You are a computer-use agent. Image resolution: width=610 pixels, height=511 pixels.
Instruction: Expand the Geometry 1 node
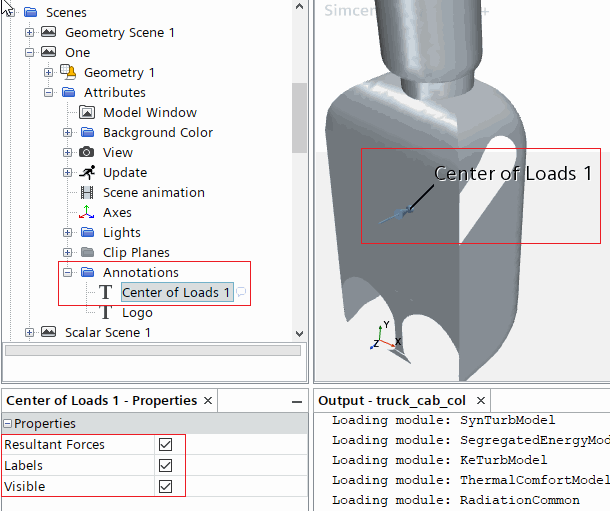click(x=48, y=72)
